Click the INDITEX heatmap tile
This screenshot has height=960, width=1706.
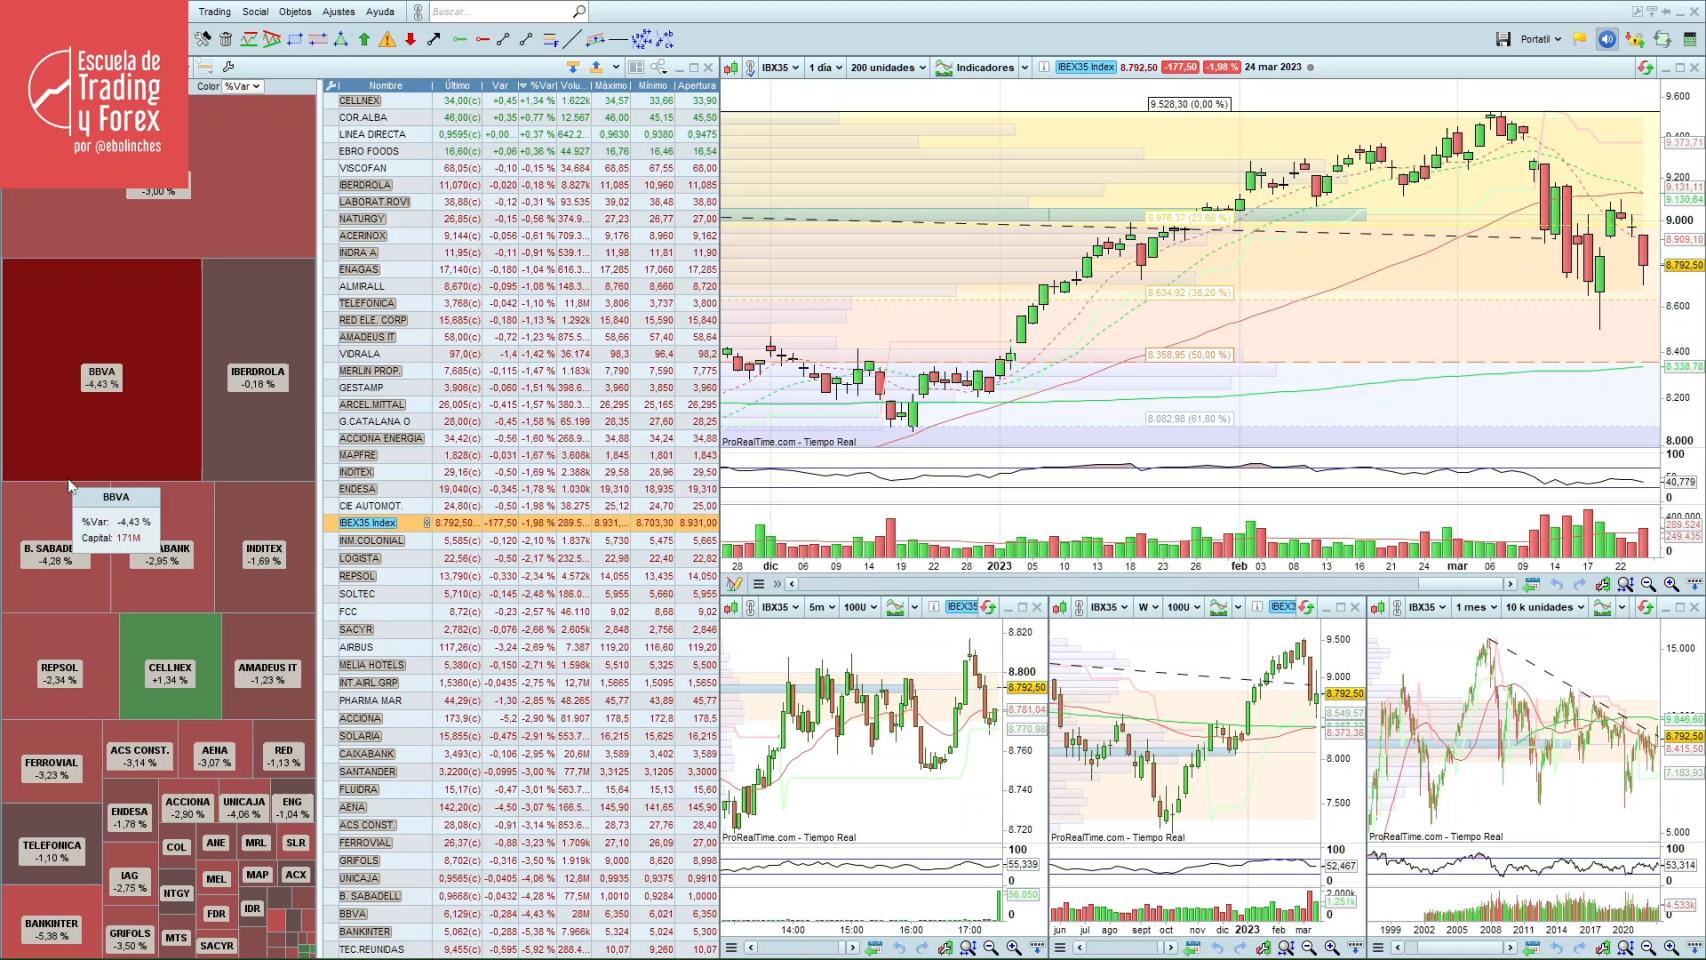point(265,548)
